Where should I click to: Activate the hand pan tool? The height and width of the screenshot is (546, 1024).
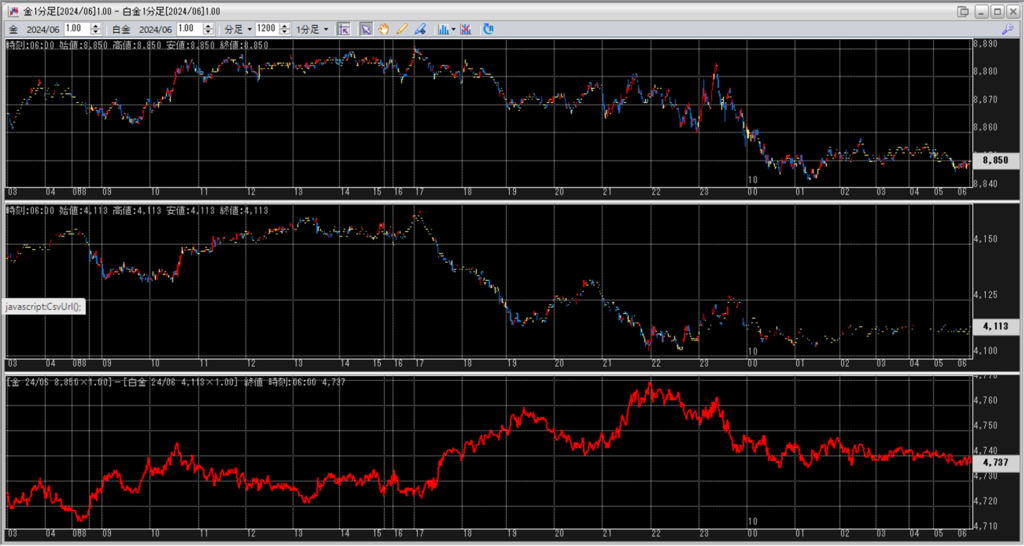(x=384, y=29)
